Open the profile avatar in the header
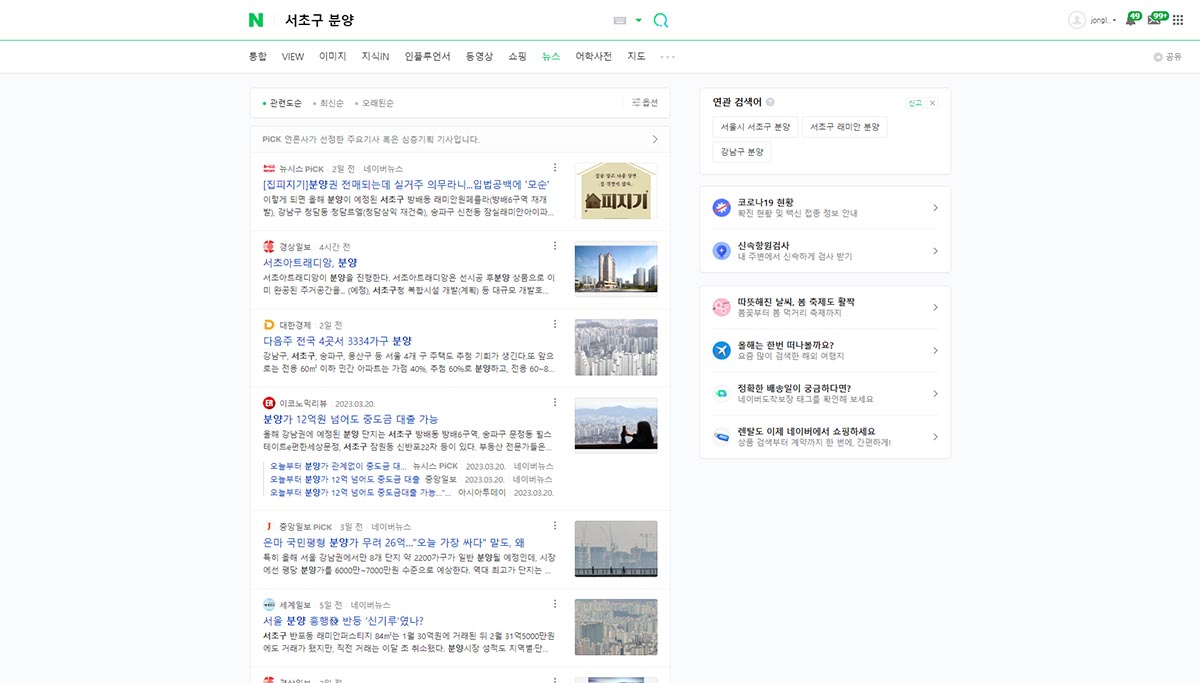Screen dimensions: 1200x683 click(1077, 20)
